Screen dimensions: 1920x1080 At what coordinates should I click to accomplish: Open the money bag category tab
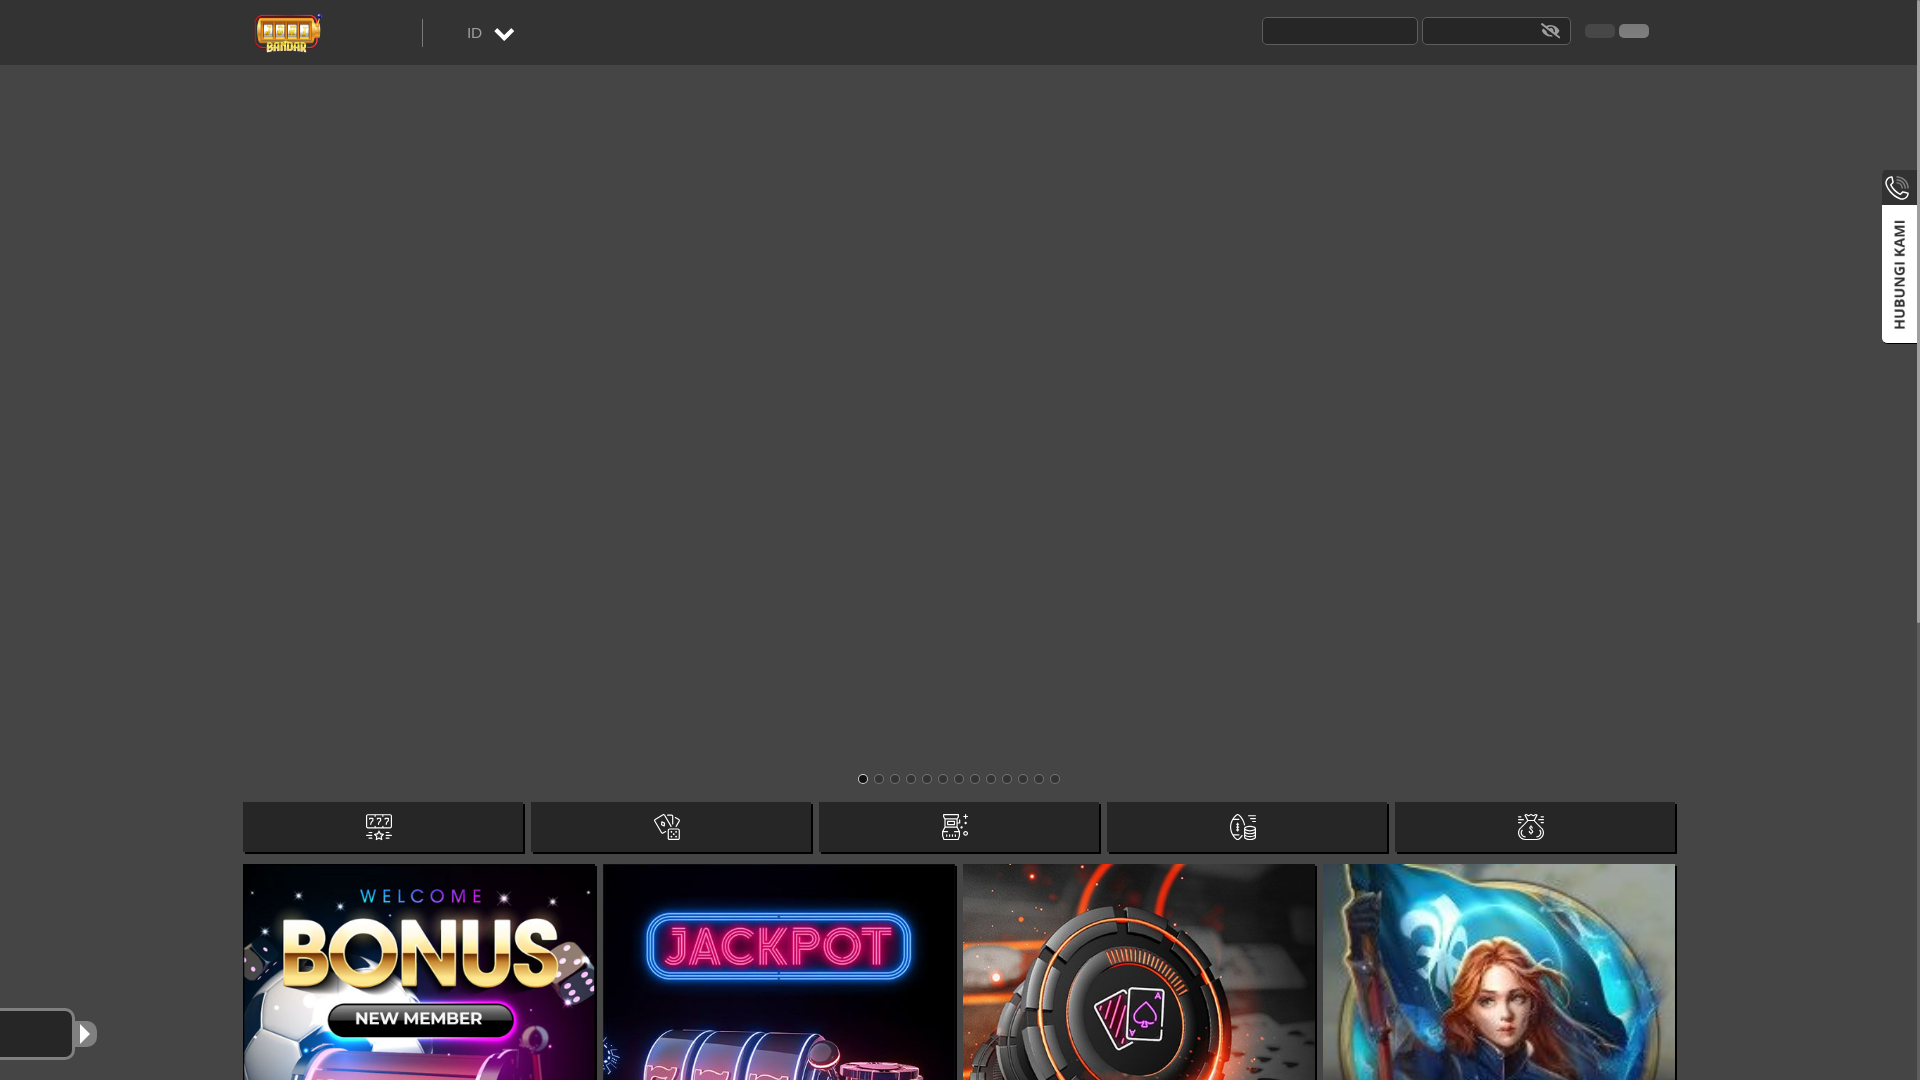(x=1535, y=827)
